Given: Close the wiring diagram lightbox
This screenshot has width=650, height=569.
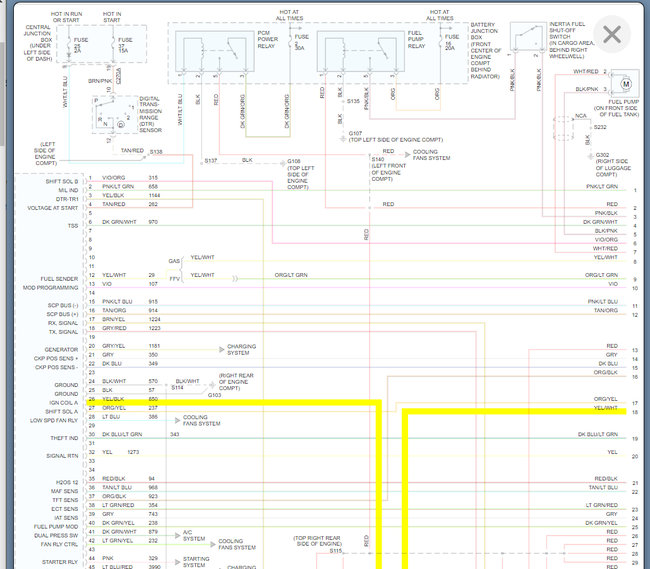Looking at the screenshot, I should 612,34.
